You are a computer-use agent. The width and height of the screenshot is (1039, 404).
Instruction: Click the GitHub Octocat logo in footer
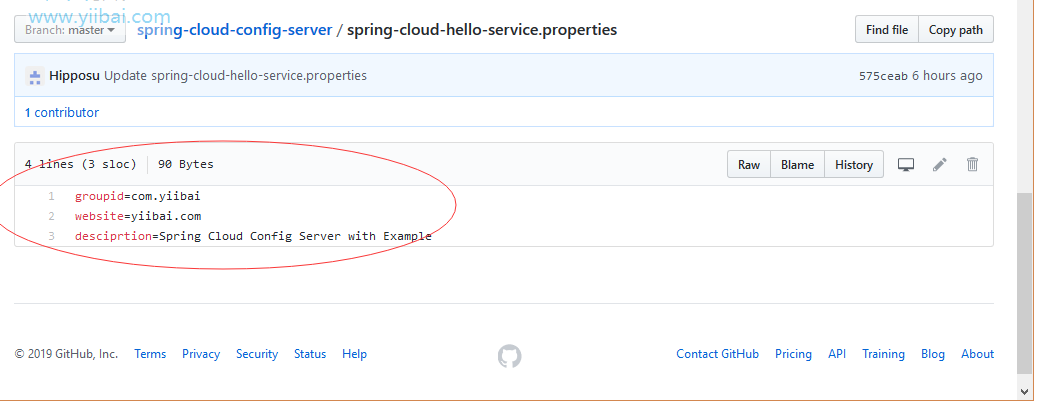tap(510, 356)
